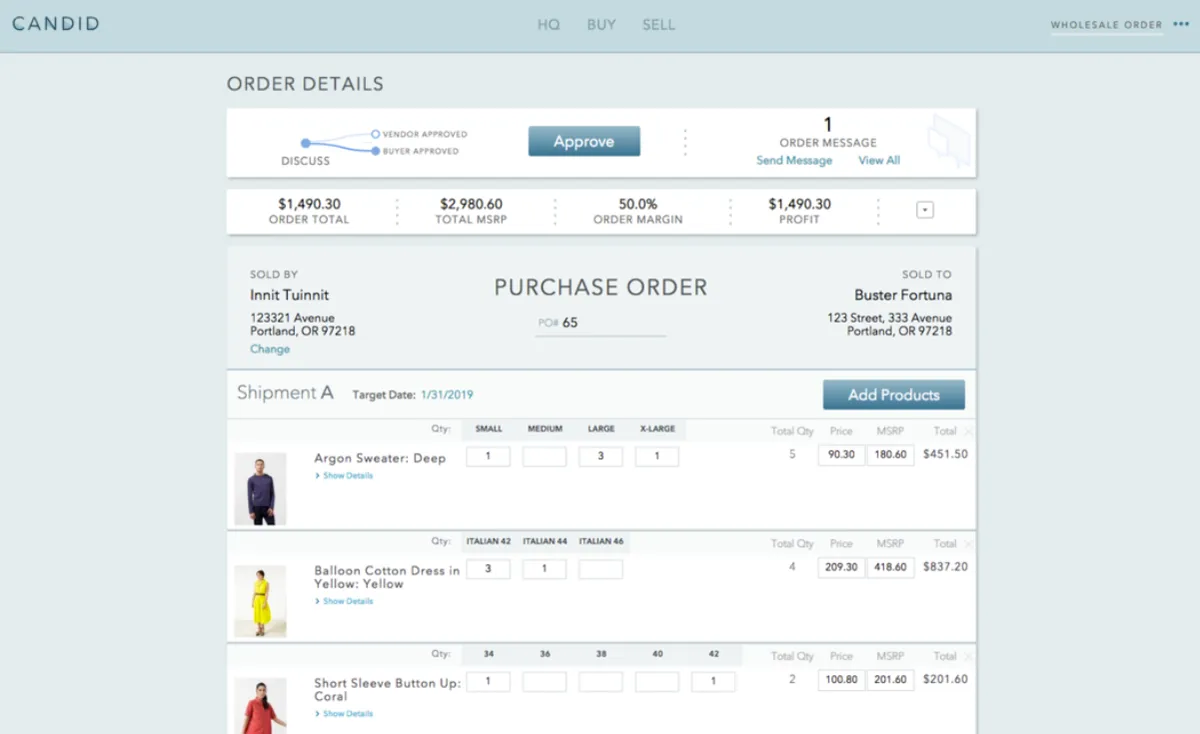Click the Argon Sweater product thumbnail

pyautogui.click(x=260, y=489)
